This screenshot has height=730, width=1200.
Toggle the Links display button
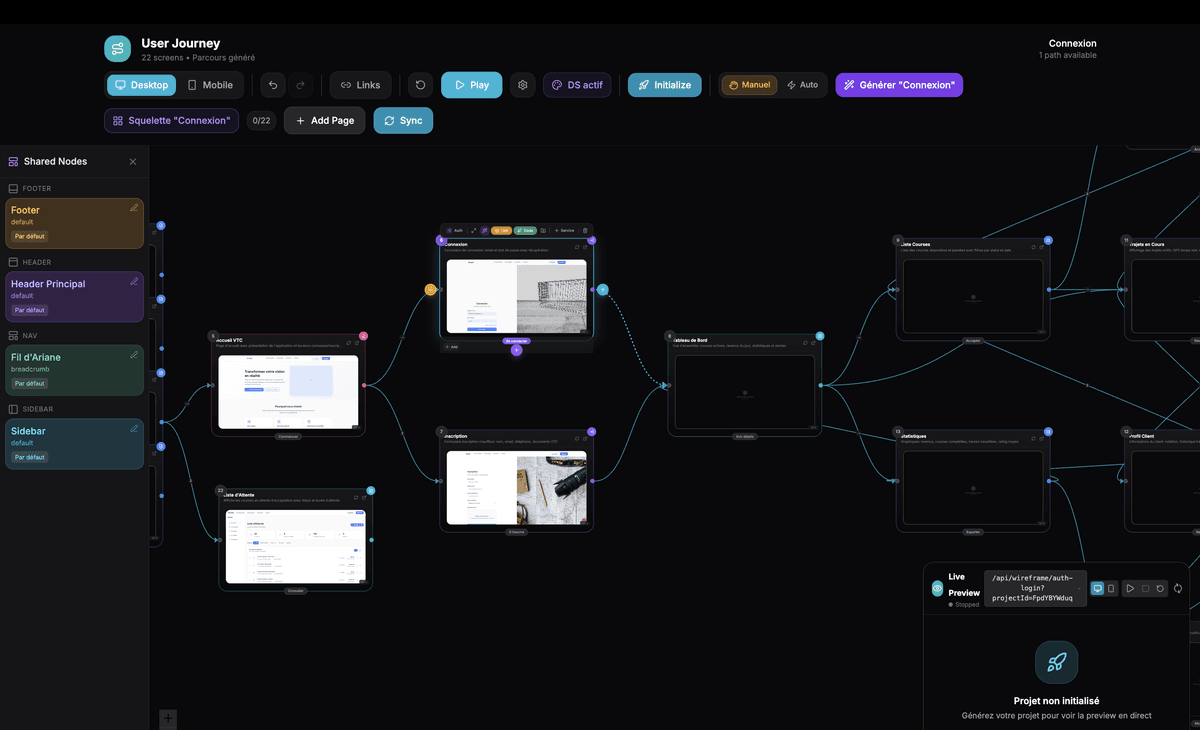[360, 85]
